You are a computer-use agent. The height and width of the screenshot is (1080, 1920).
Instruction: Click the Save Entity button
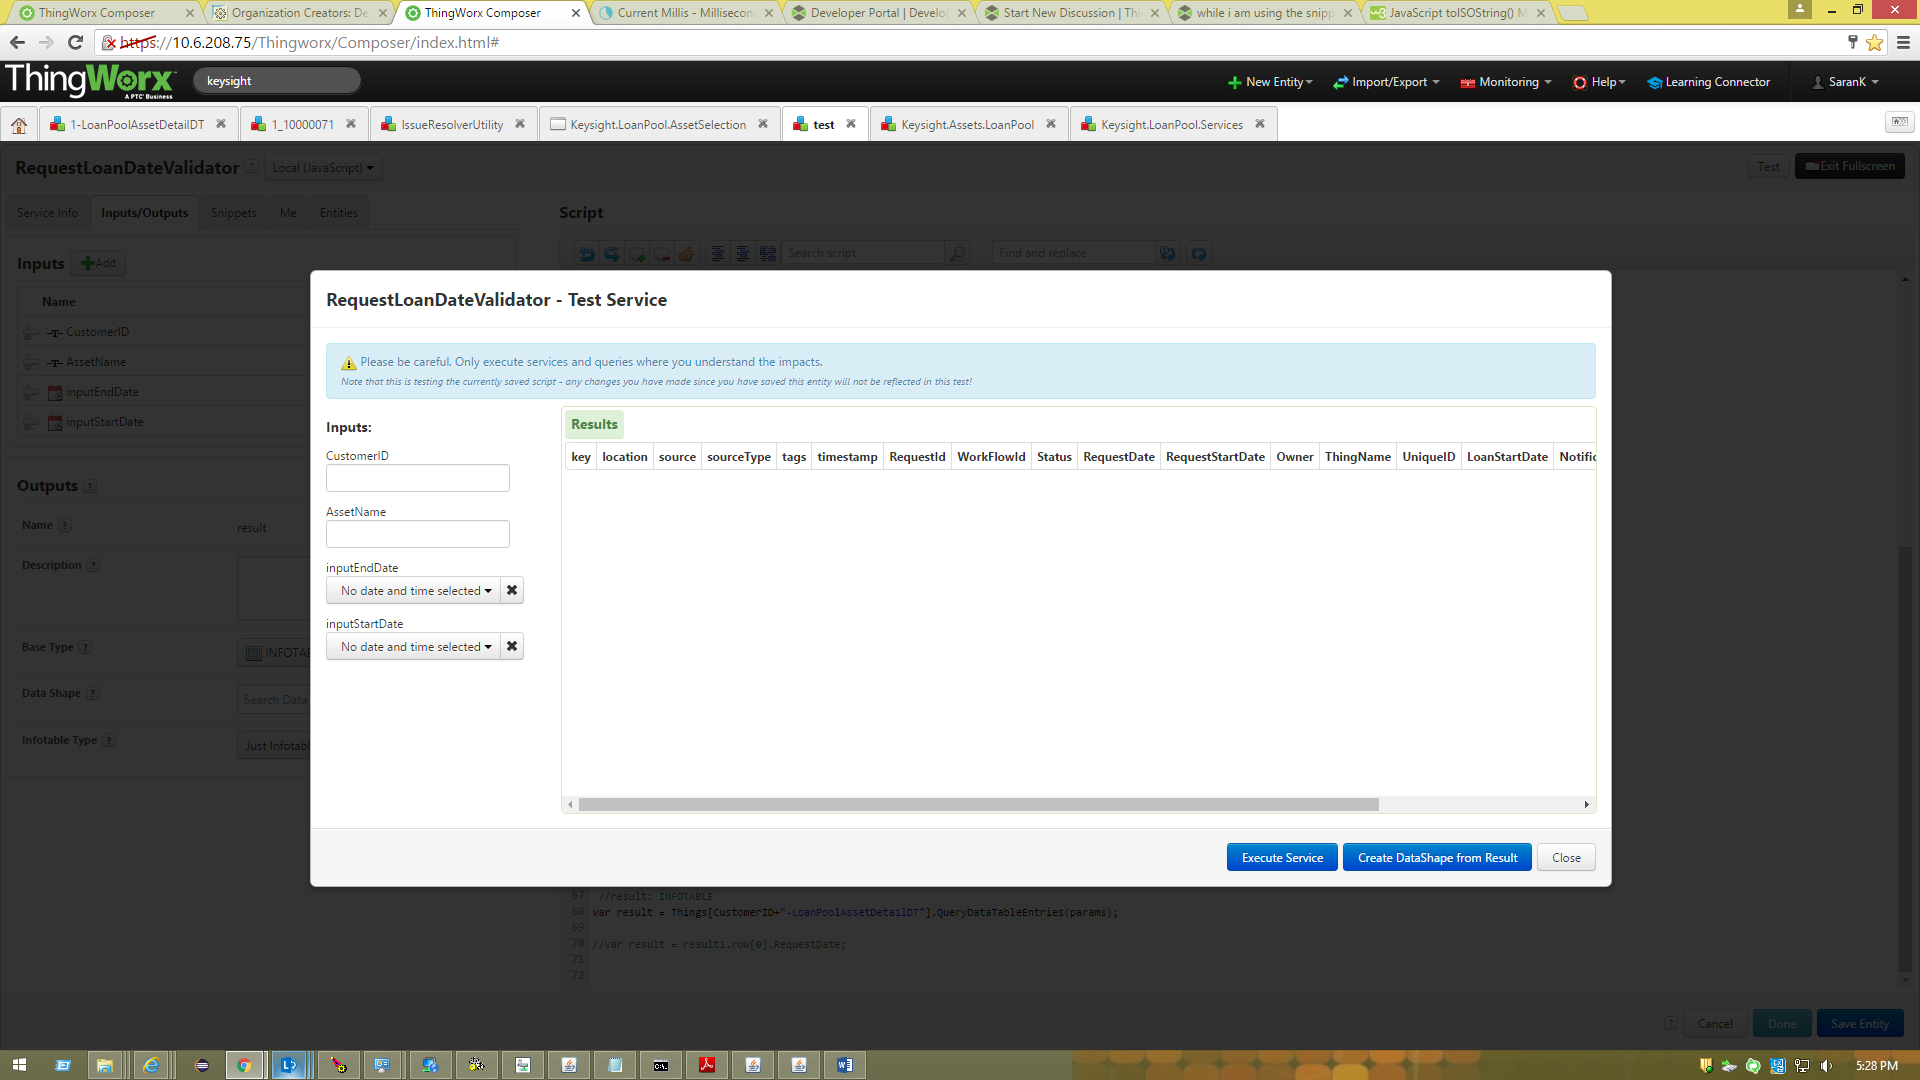(x=1860, y=1024)
